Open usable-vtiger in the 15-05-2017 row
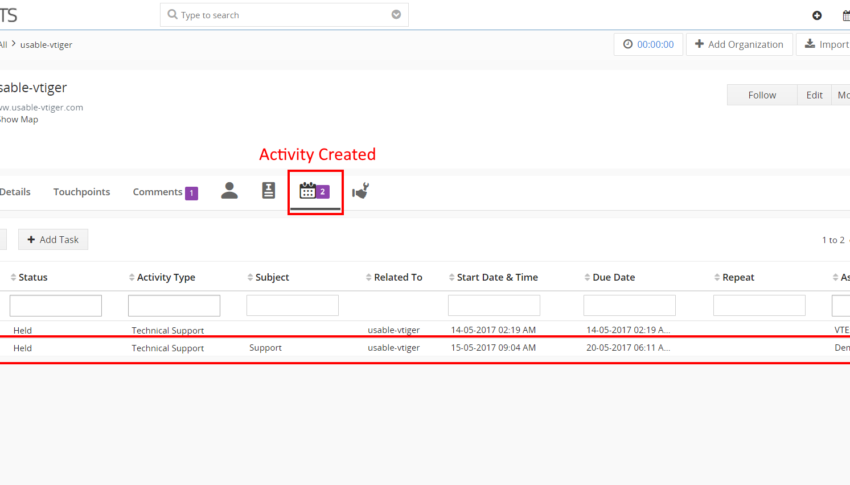The width and height of the screenshot is (850, 485). 394,347
